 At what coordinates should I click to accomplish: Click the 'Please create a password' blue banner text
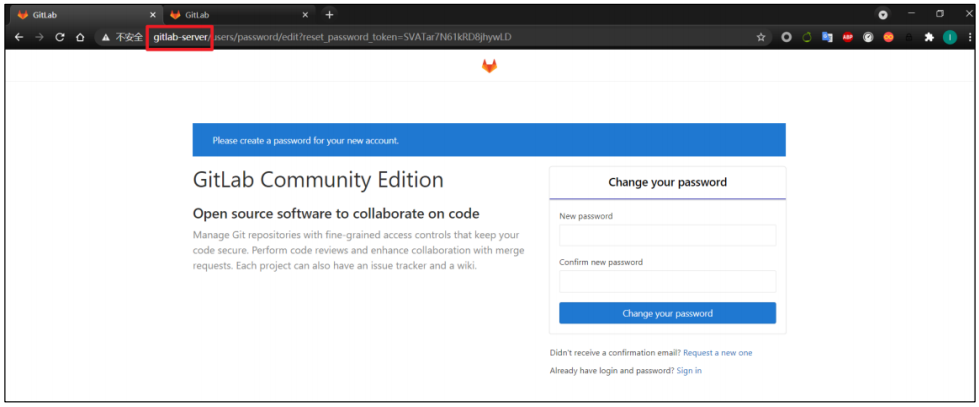pyautogui.click(x=305, y=140)
